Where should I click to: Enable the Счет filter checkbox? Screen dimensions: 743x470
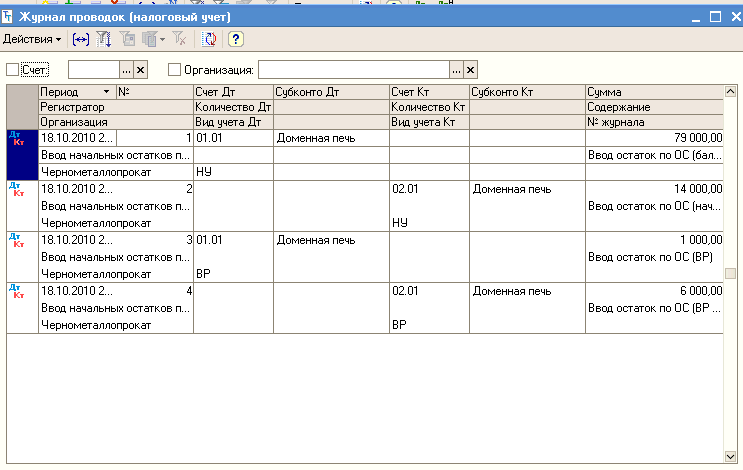[12, 70]
